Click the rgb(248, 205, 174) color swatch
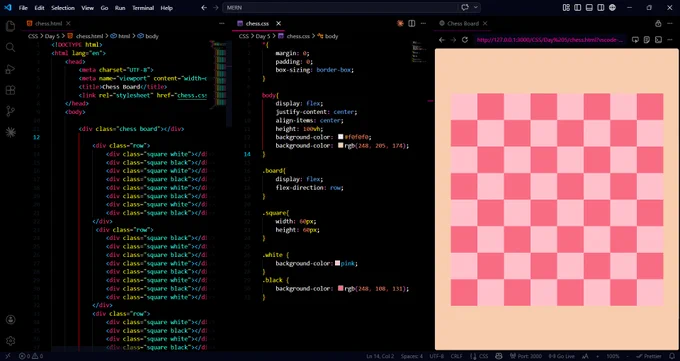The width and height of the screenshot is (680, 361). (x=340, y=146)
